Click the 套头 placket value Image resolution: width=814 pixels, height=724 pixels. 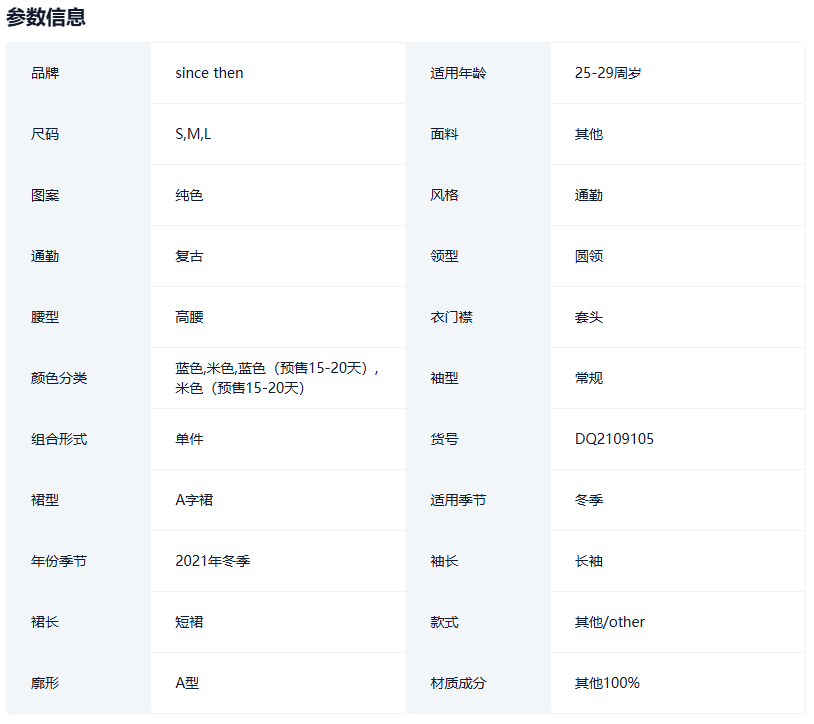point(589,317)
